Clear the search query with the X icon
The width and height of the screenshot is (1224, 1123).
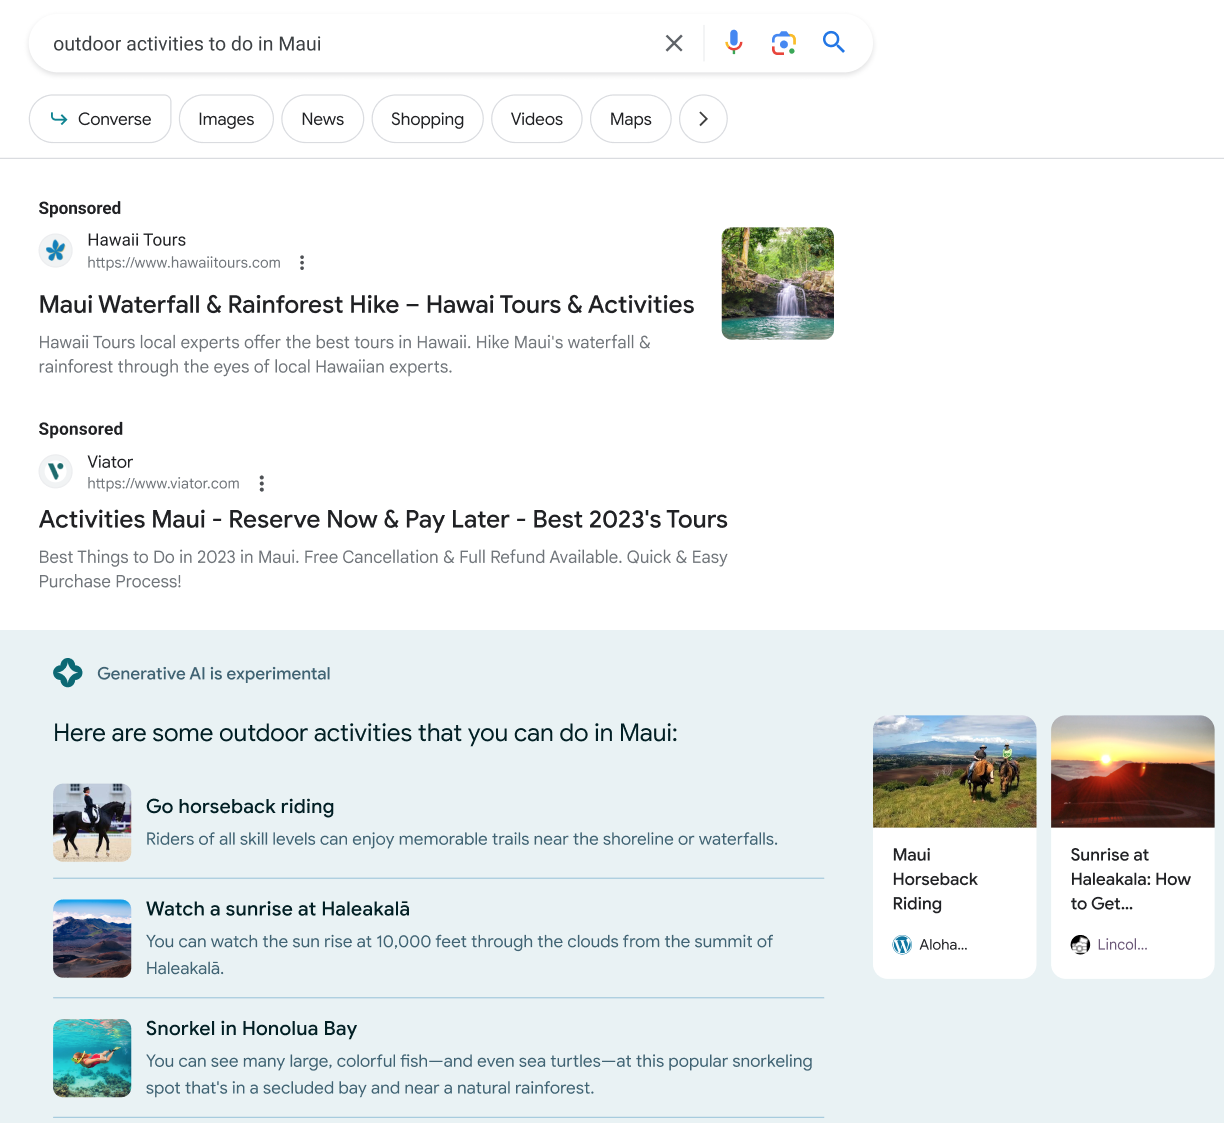click(x=674, y=43)
